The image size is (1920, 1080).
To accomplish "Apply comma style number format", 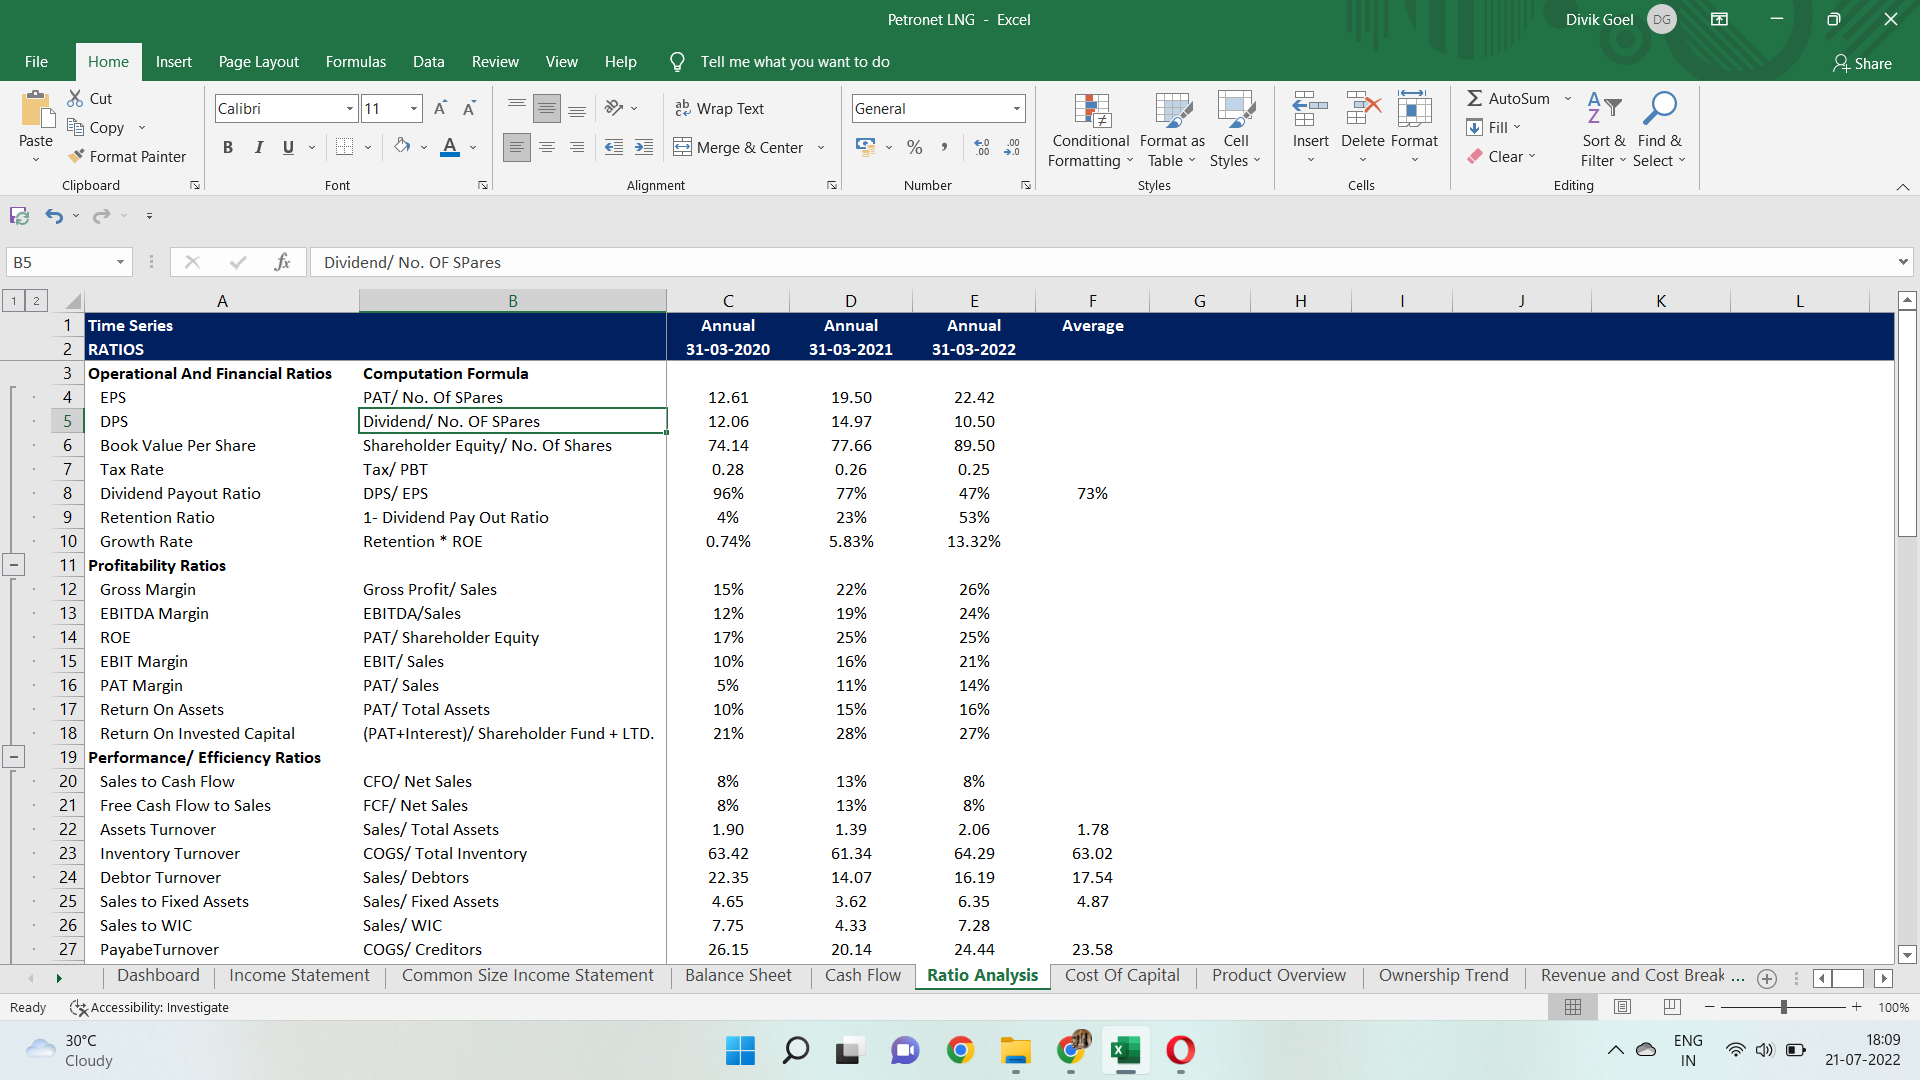I will click(x=944, y=147).
